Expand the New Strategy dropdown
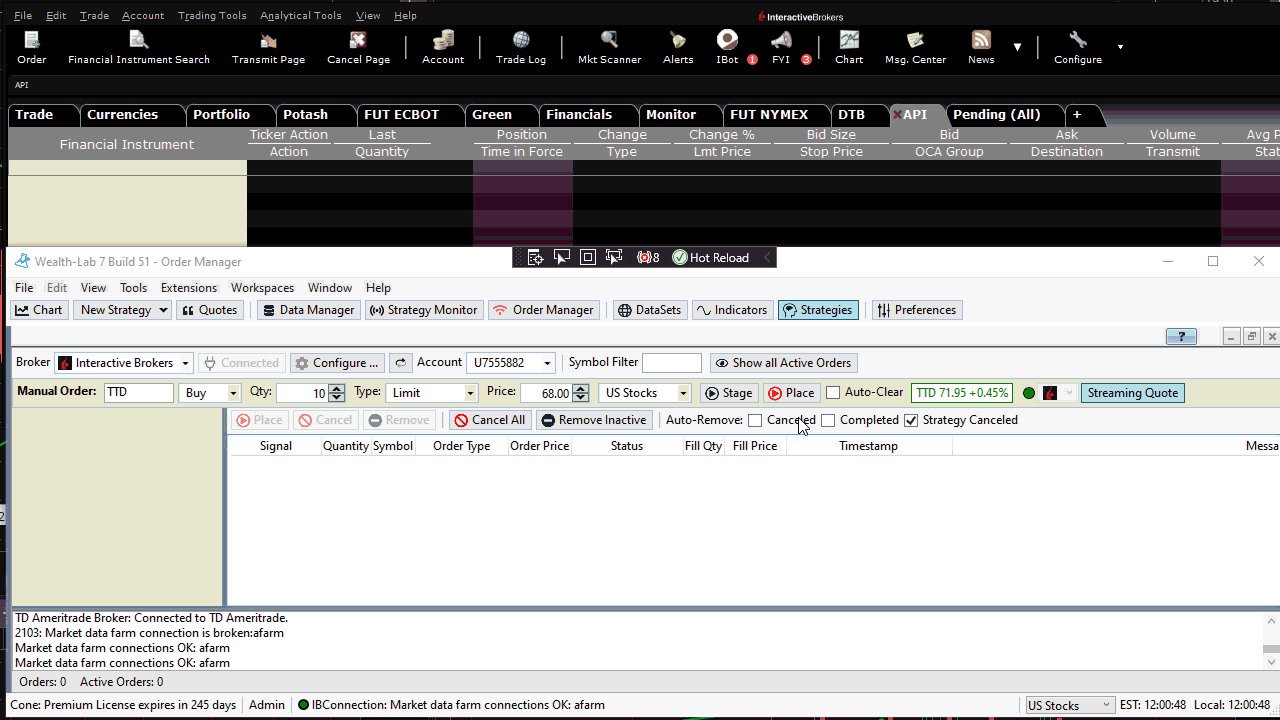1280x720 pixels. [164, 310]
